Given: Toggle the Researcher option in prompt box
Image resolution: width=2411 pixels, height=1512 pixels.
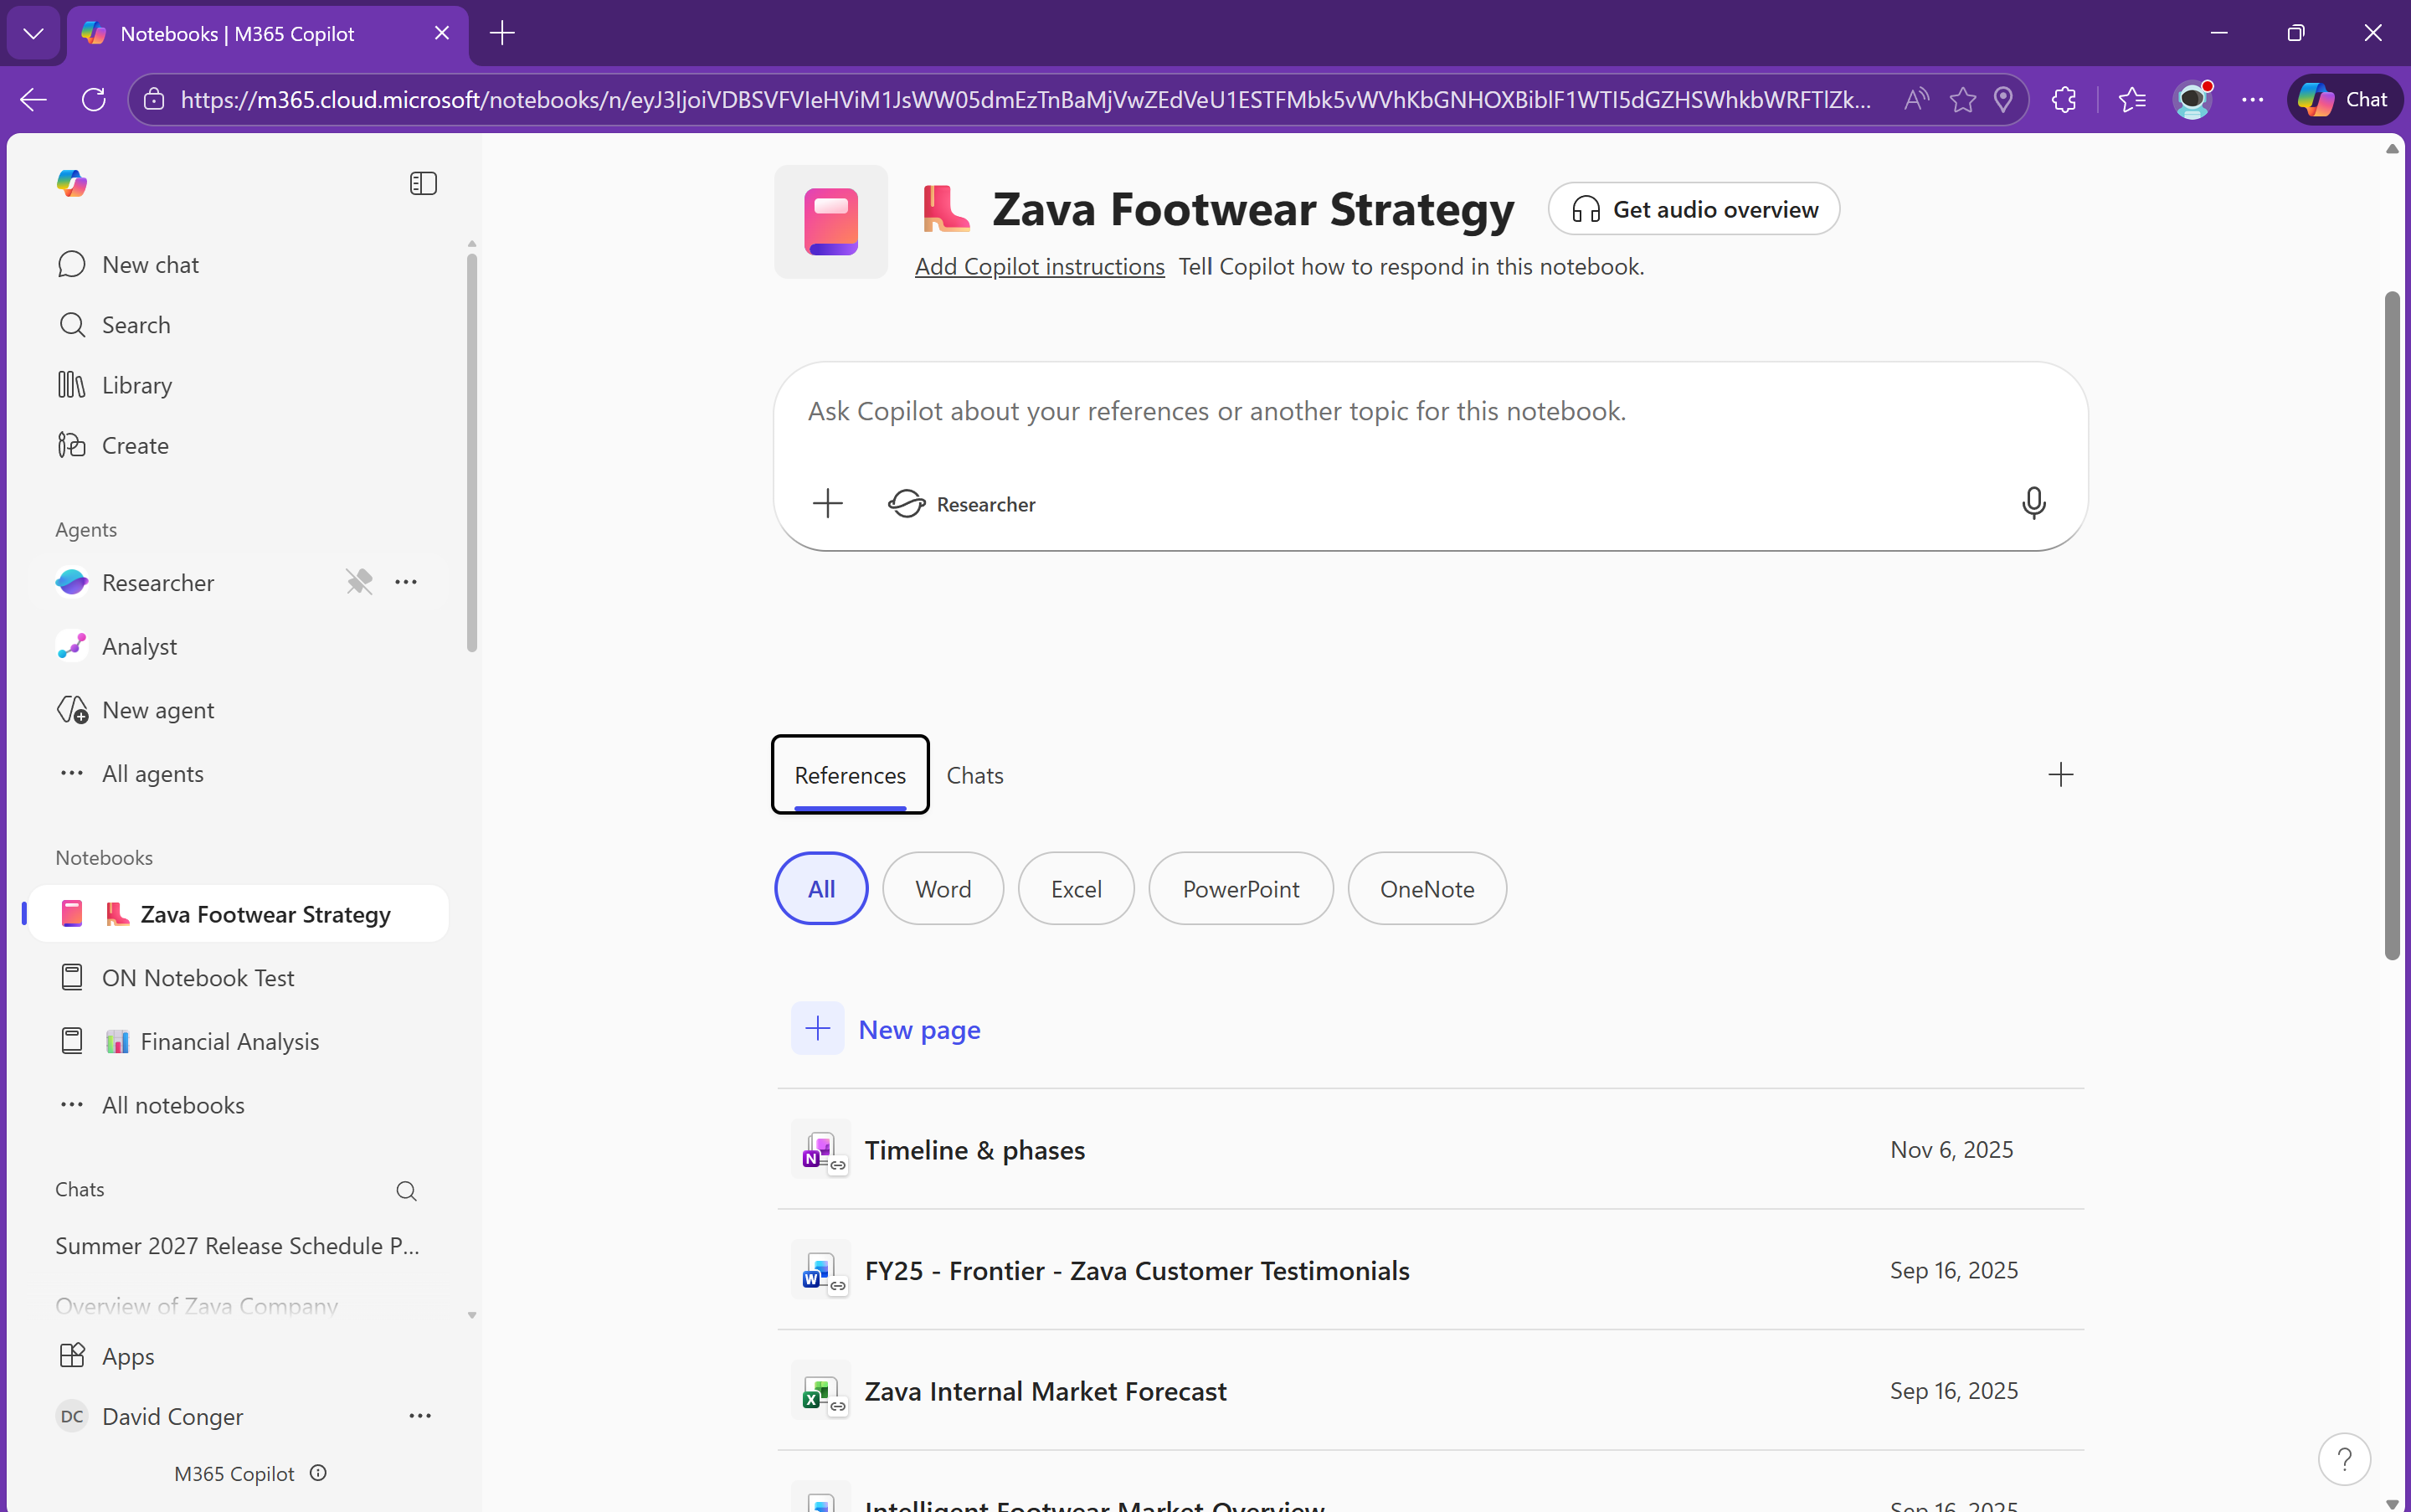Looking at the screenshot, I should (x=962, y=504).
